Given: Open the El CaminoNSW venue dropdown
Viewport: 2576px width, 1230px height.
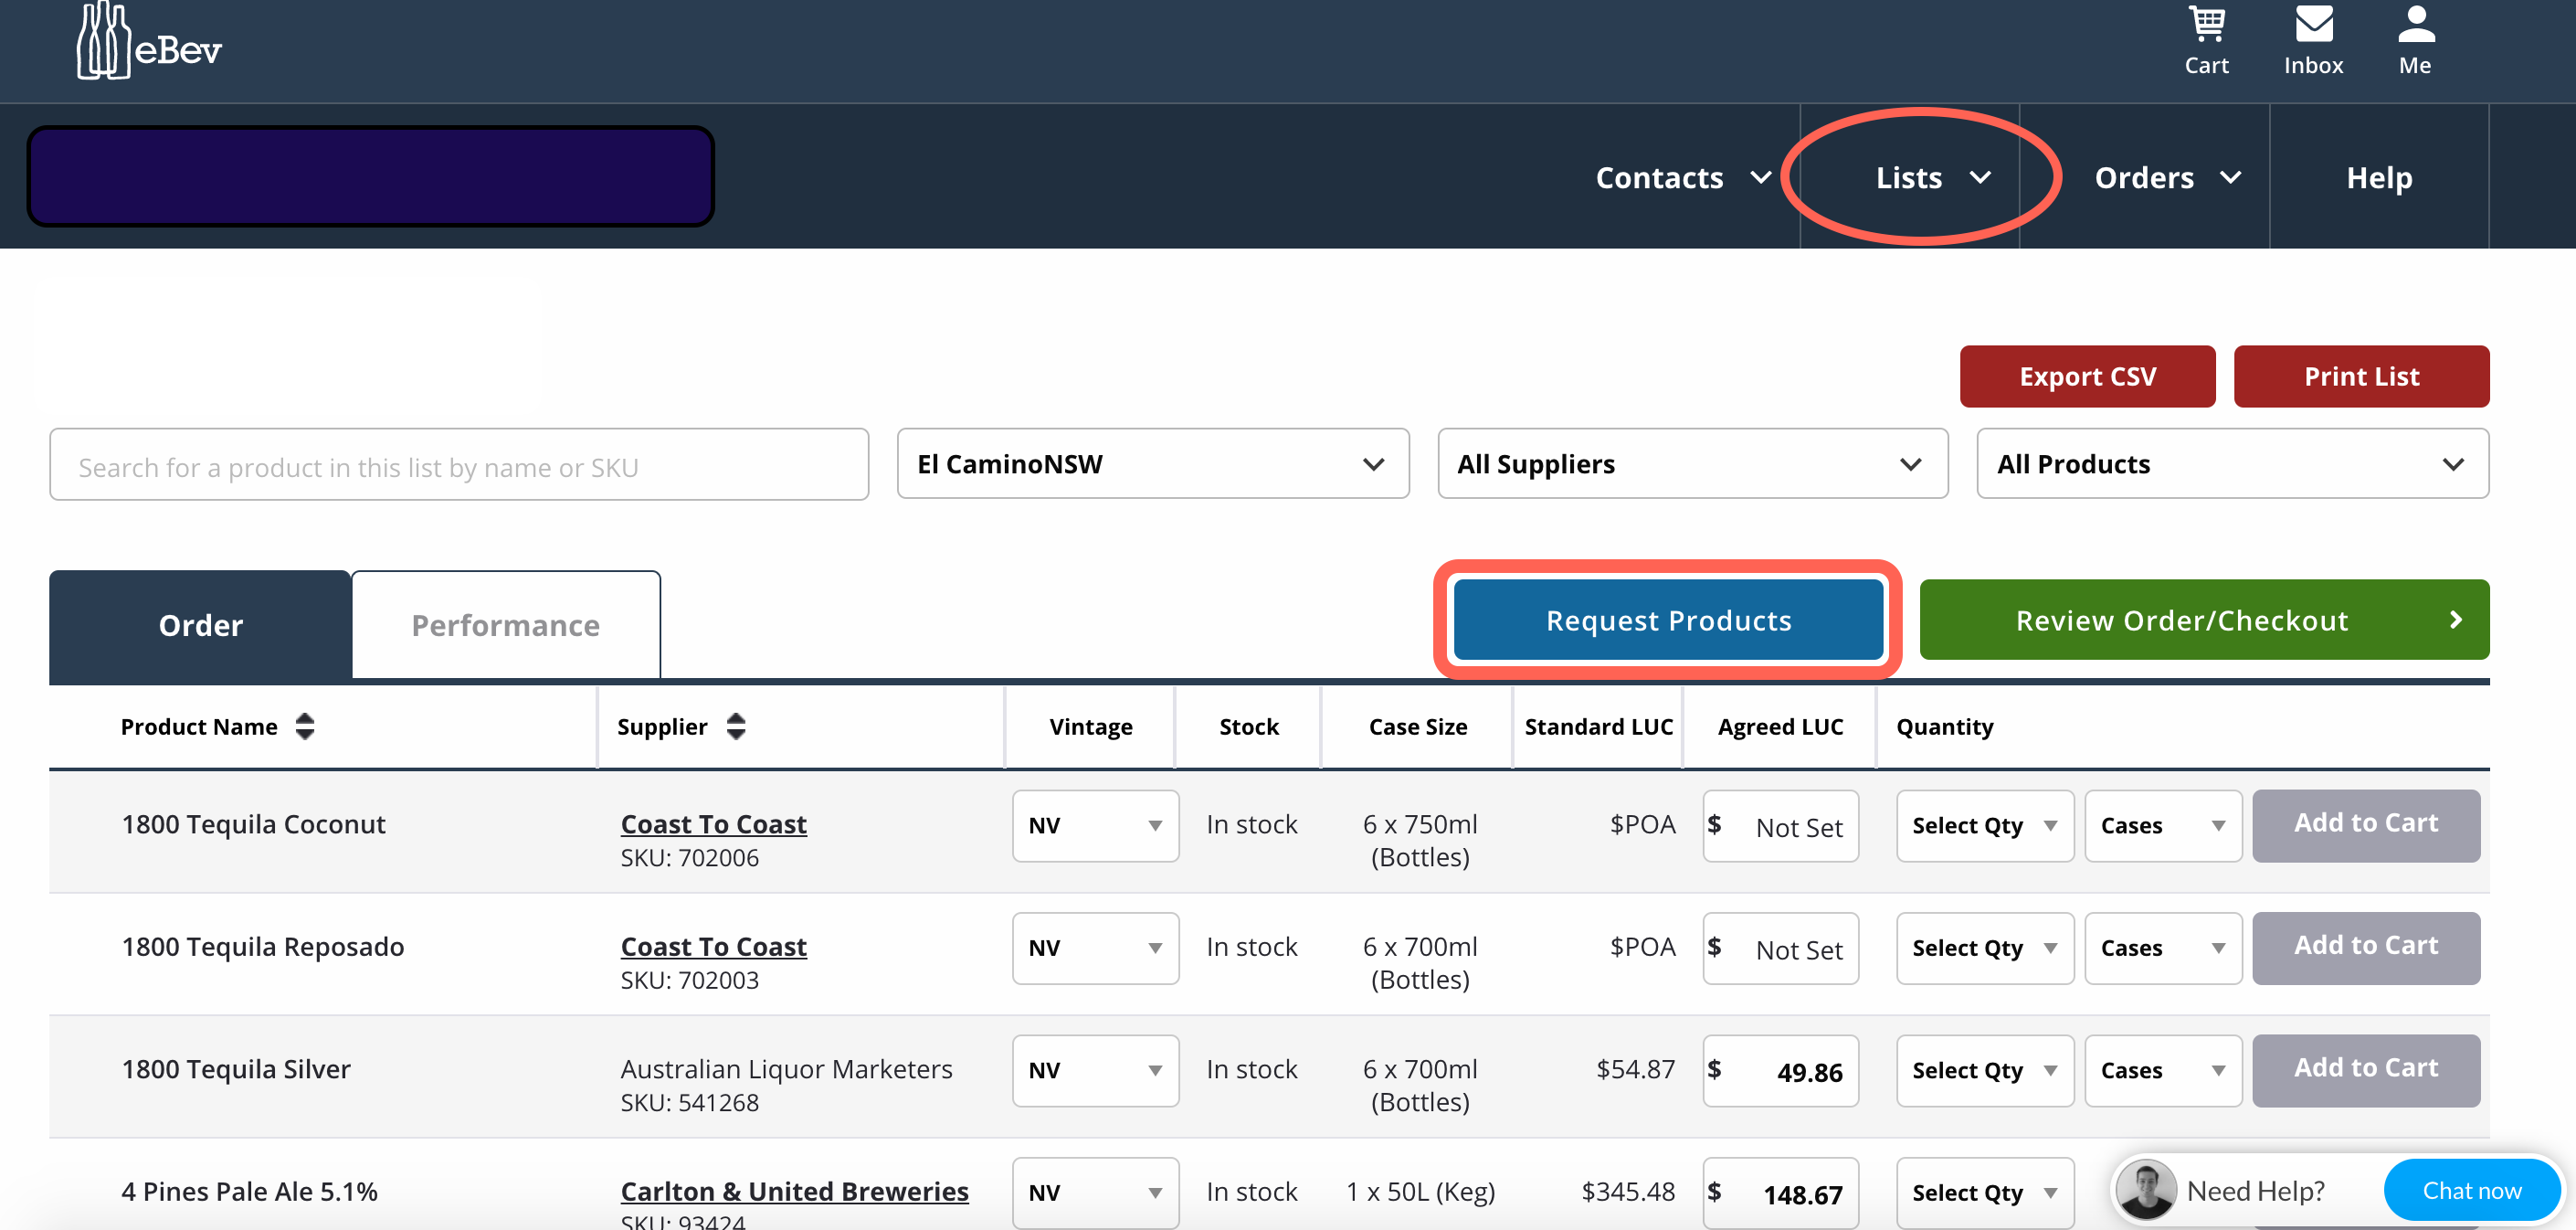Looking at the screenshot, I should click(1152, 464).
